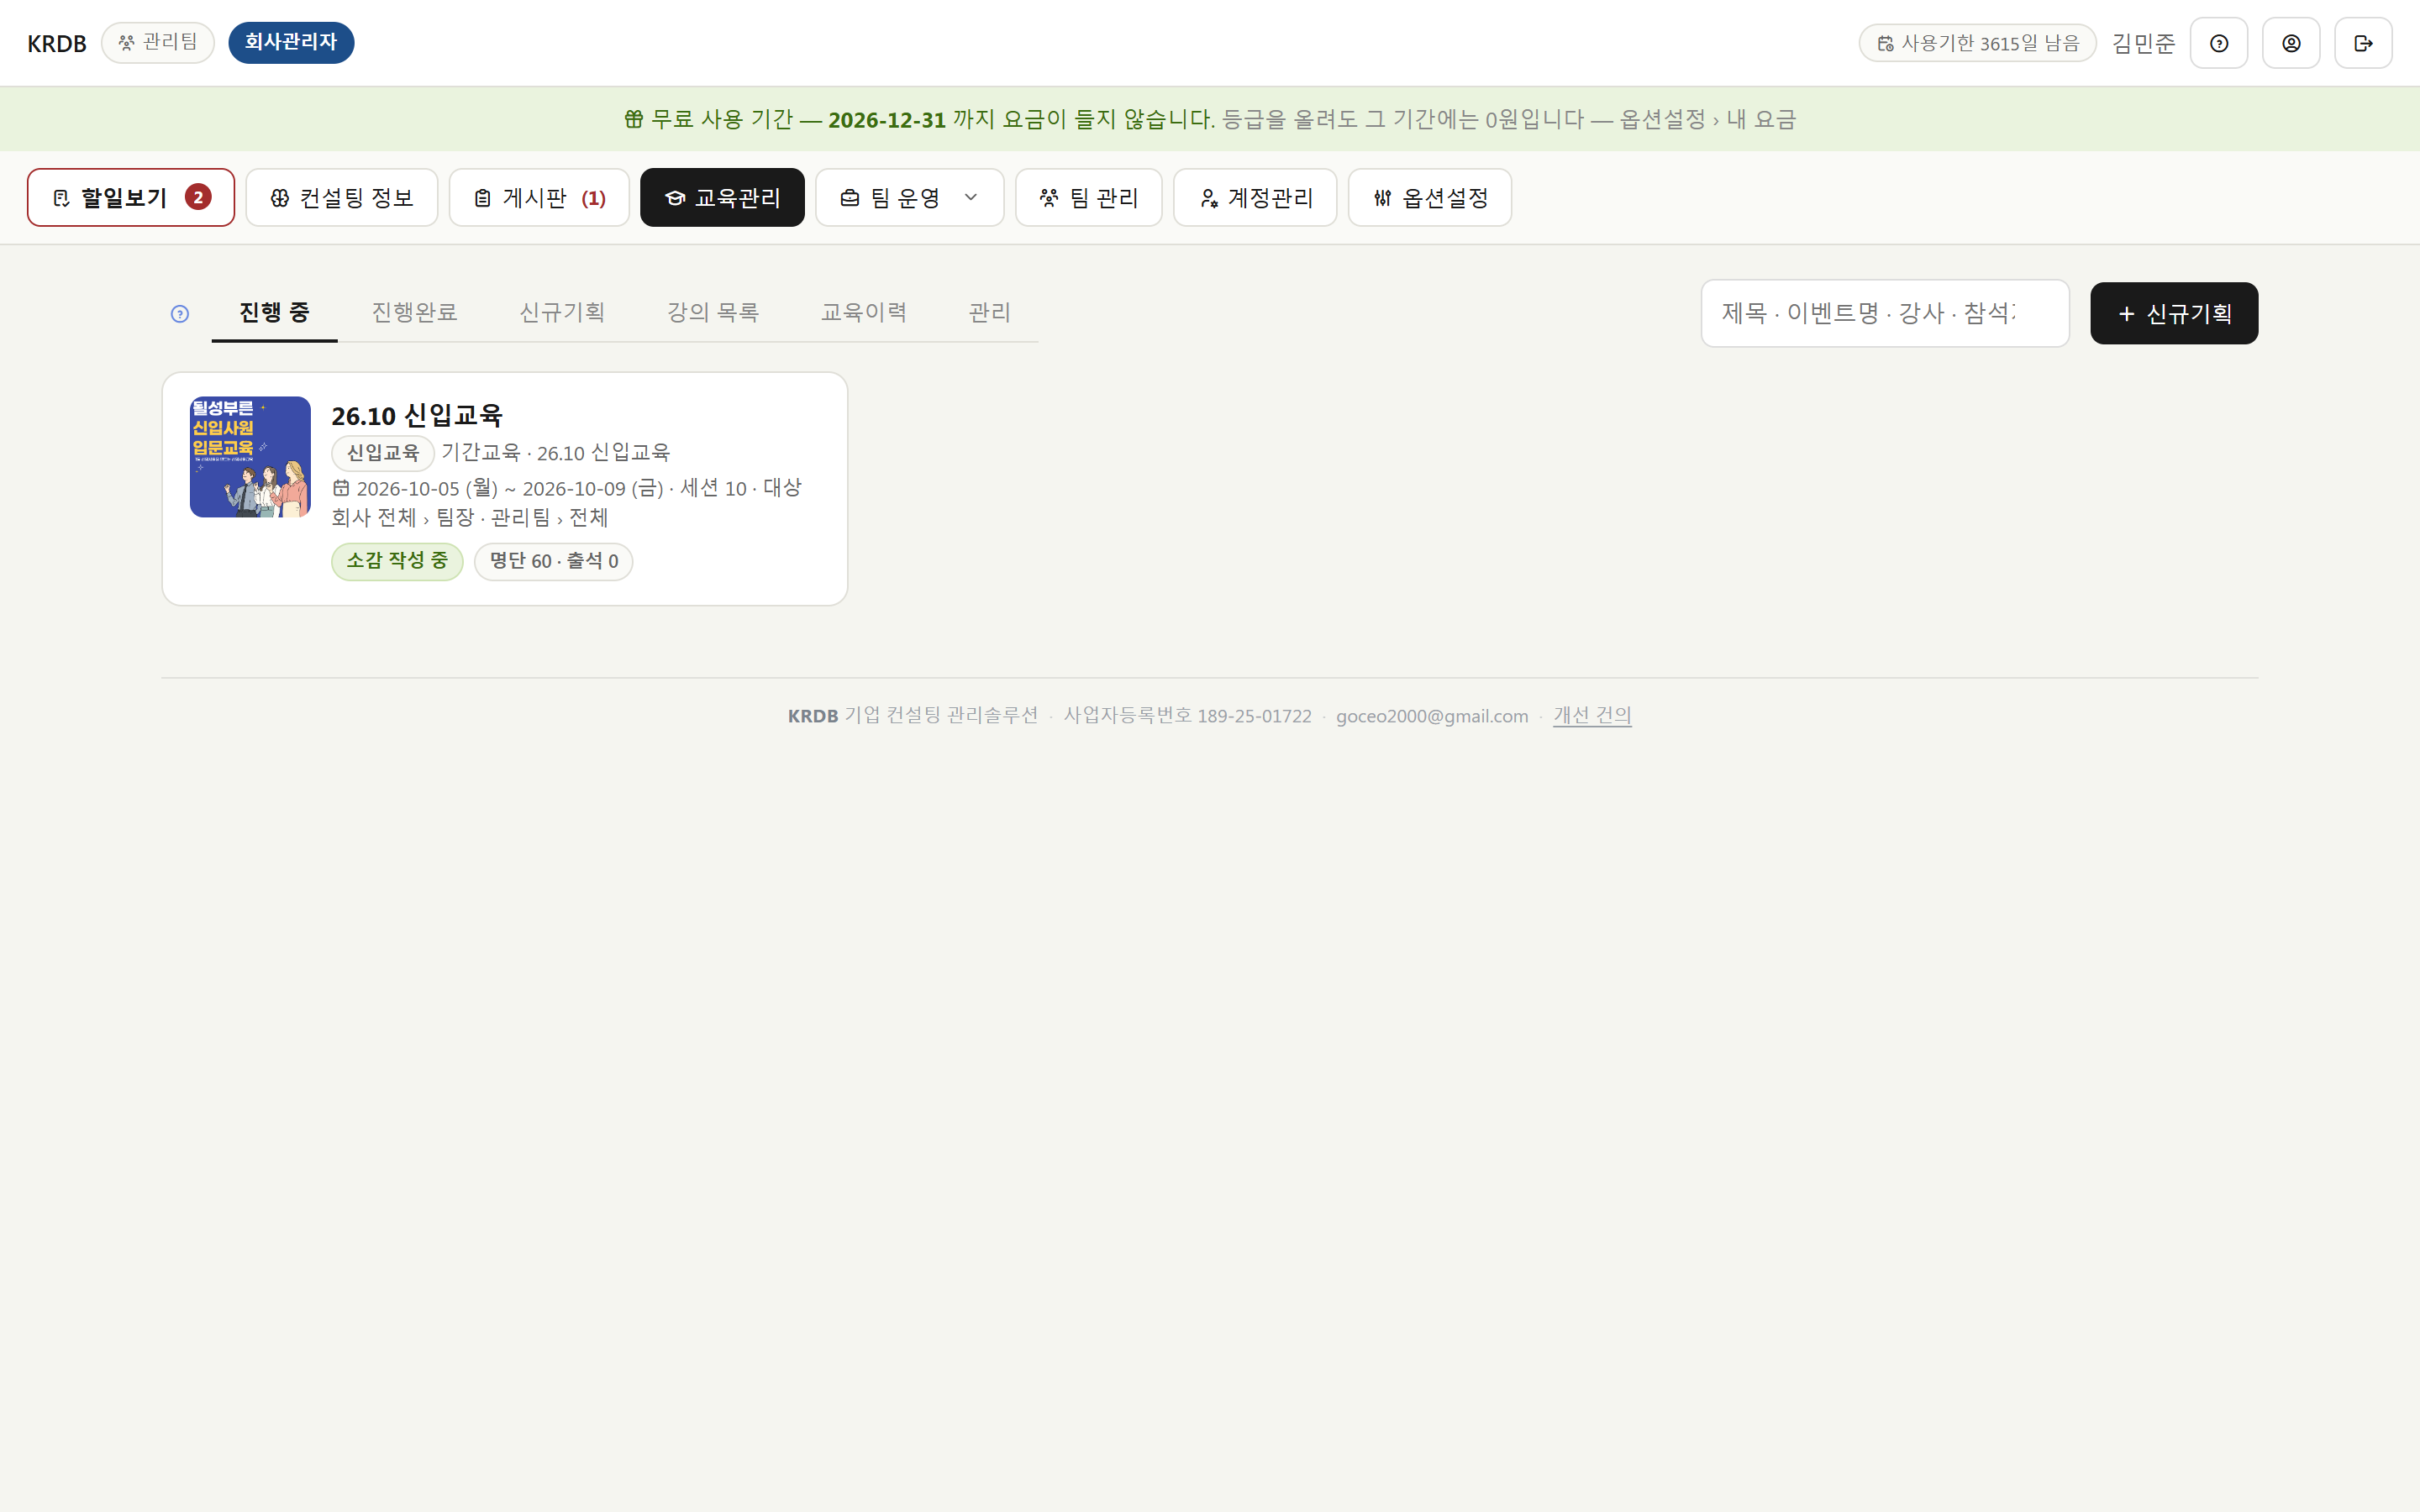
Task: Click the people icon on 팀 관리
Action: [x=1049, y=198]
